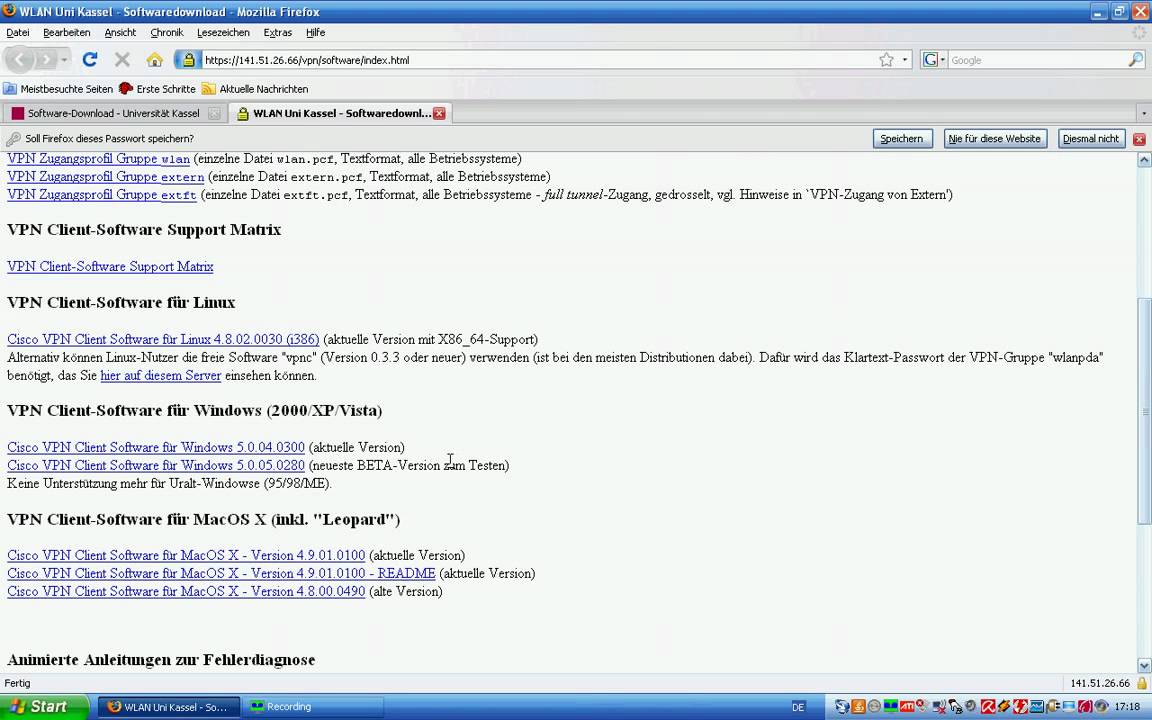Open the list-all-tabs dropdown arrow
The height and width of the screenshot is (720, 1152).
point(1143,113)
